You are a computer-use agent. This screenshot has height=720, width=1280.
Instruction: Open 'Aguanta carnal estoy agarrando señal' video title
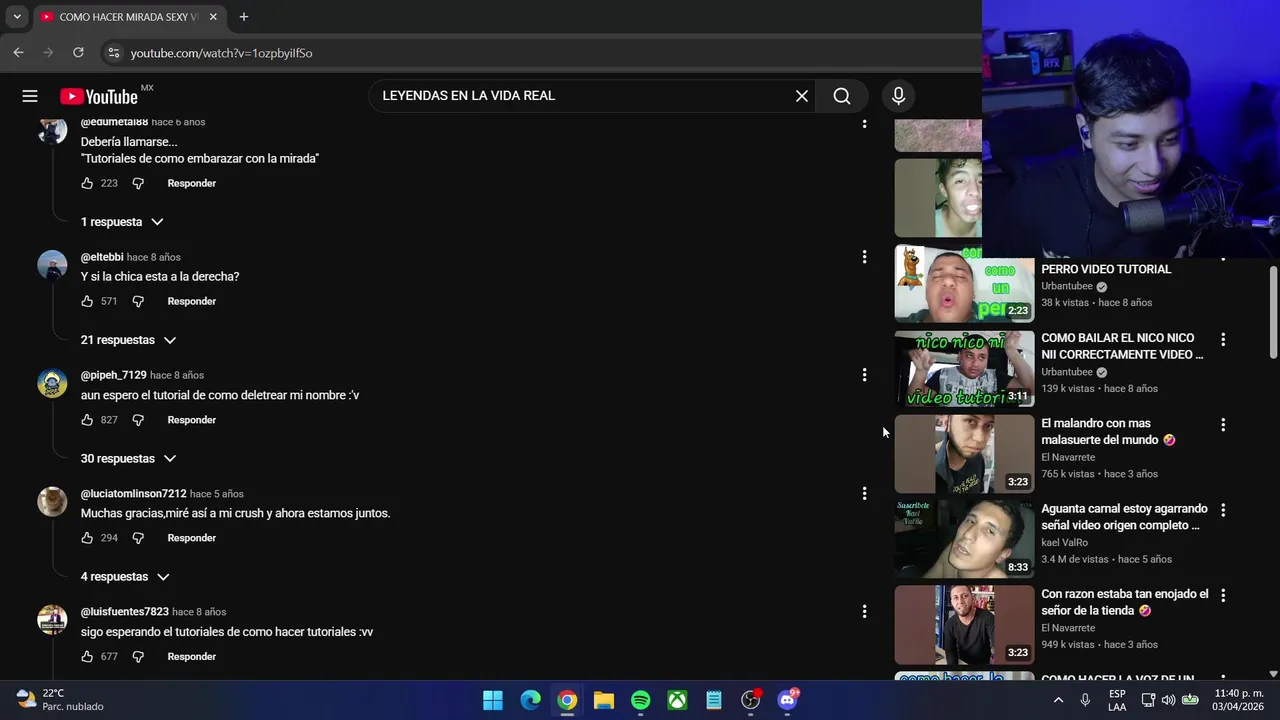click(1124, 517)
